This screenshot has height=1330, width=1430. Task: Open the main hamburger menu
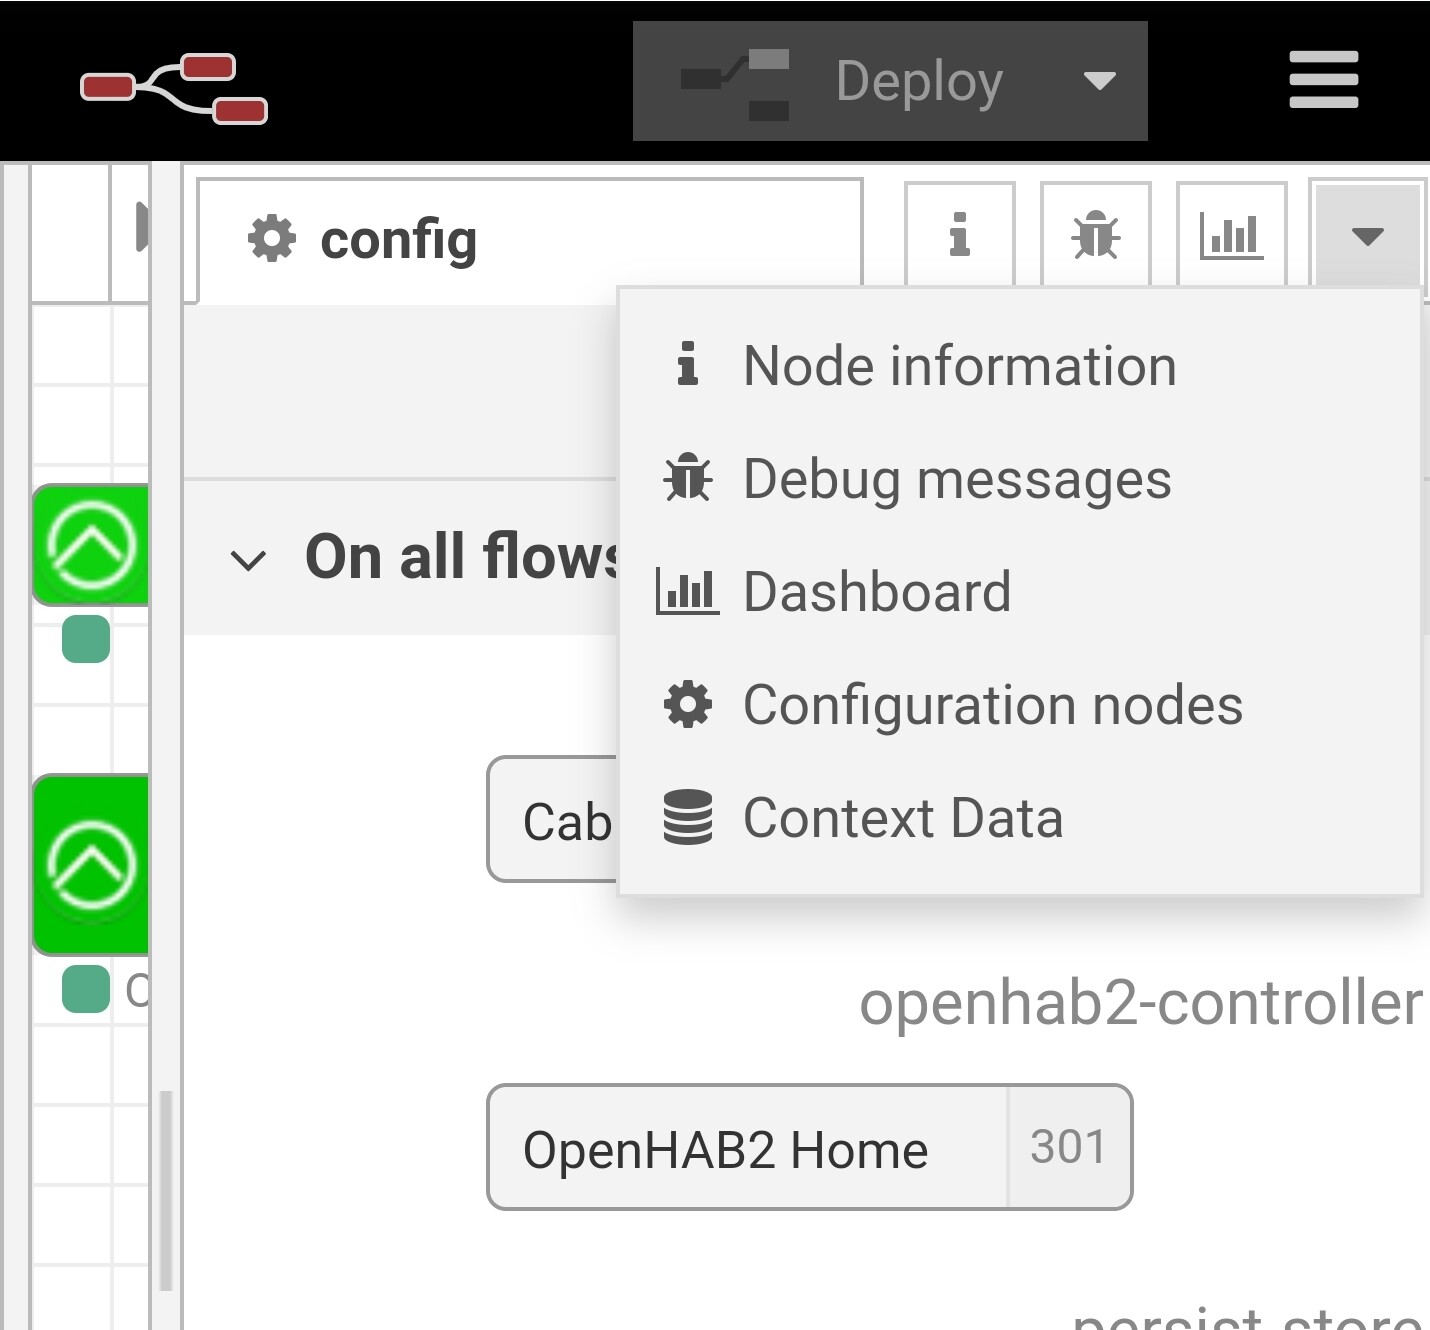pos(1323,80)
